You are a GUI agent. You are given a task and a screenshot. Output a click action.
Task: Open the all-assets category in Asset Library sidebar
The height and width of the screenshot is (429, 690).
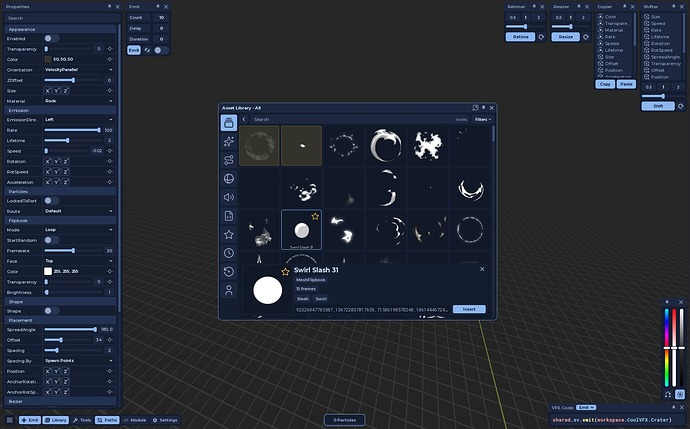(x=228, y=123)
